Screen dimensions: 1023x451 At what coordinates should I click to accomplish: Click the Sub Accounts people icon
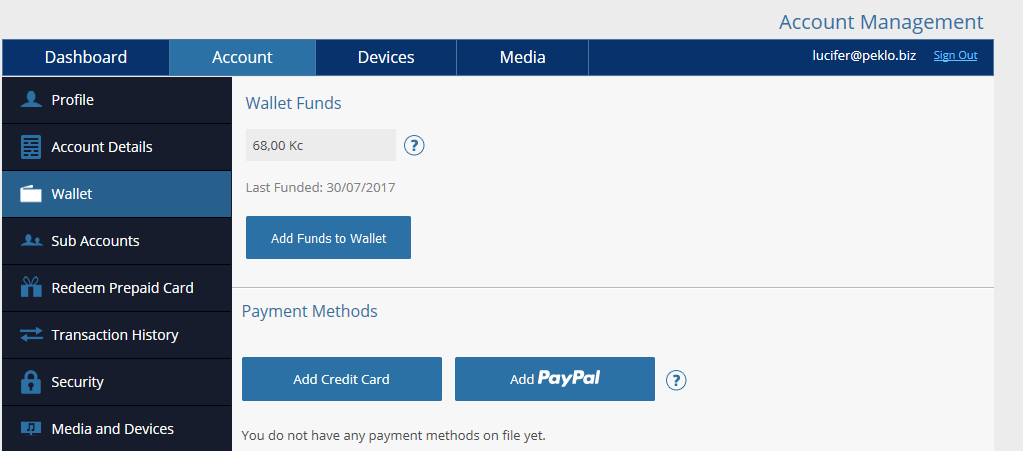click(31, 241)
